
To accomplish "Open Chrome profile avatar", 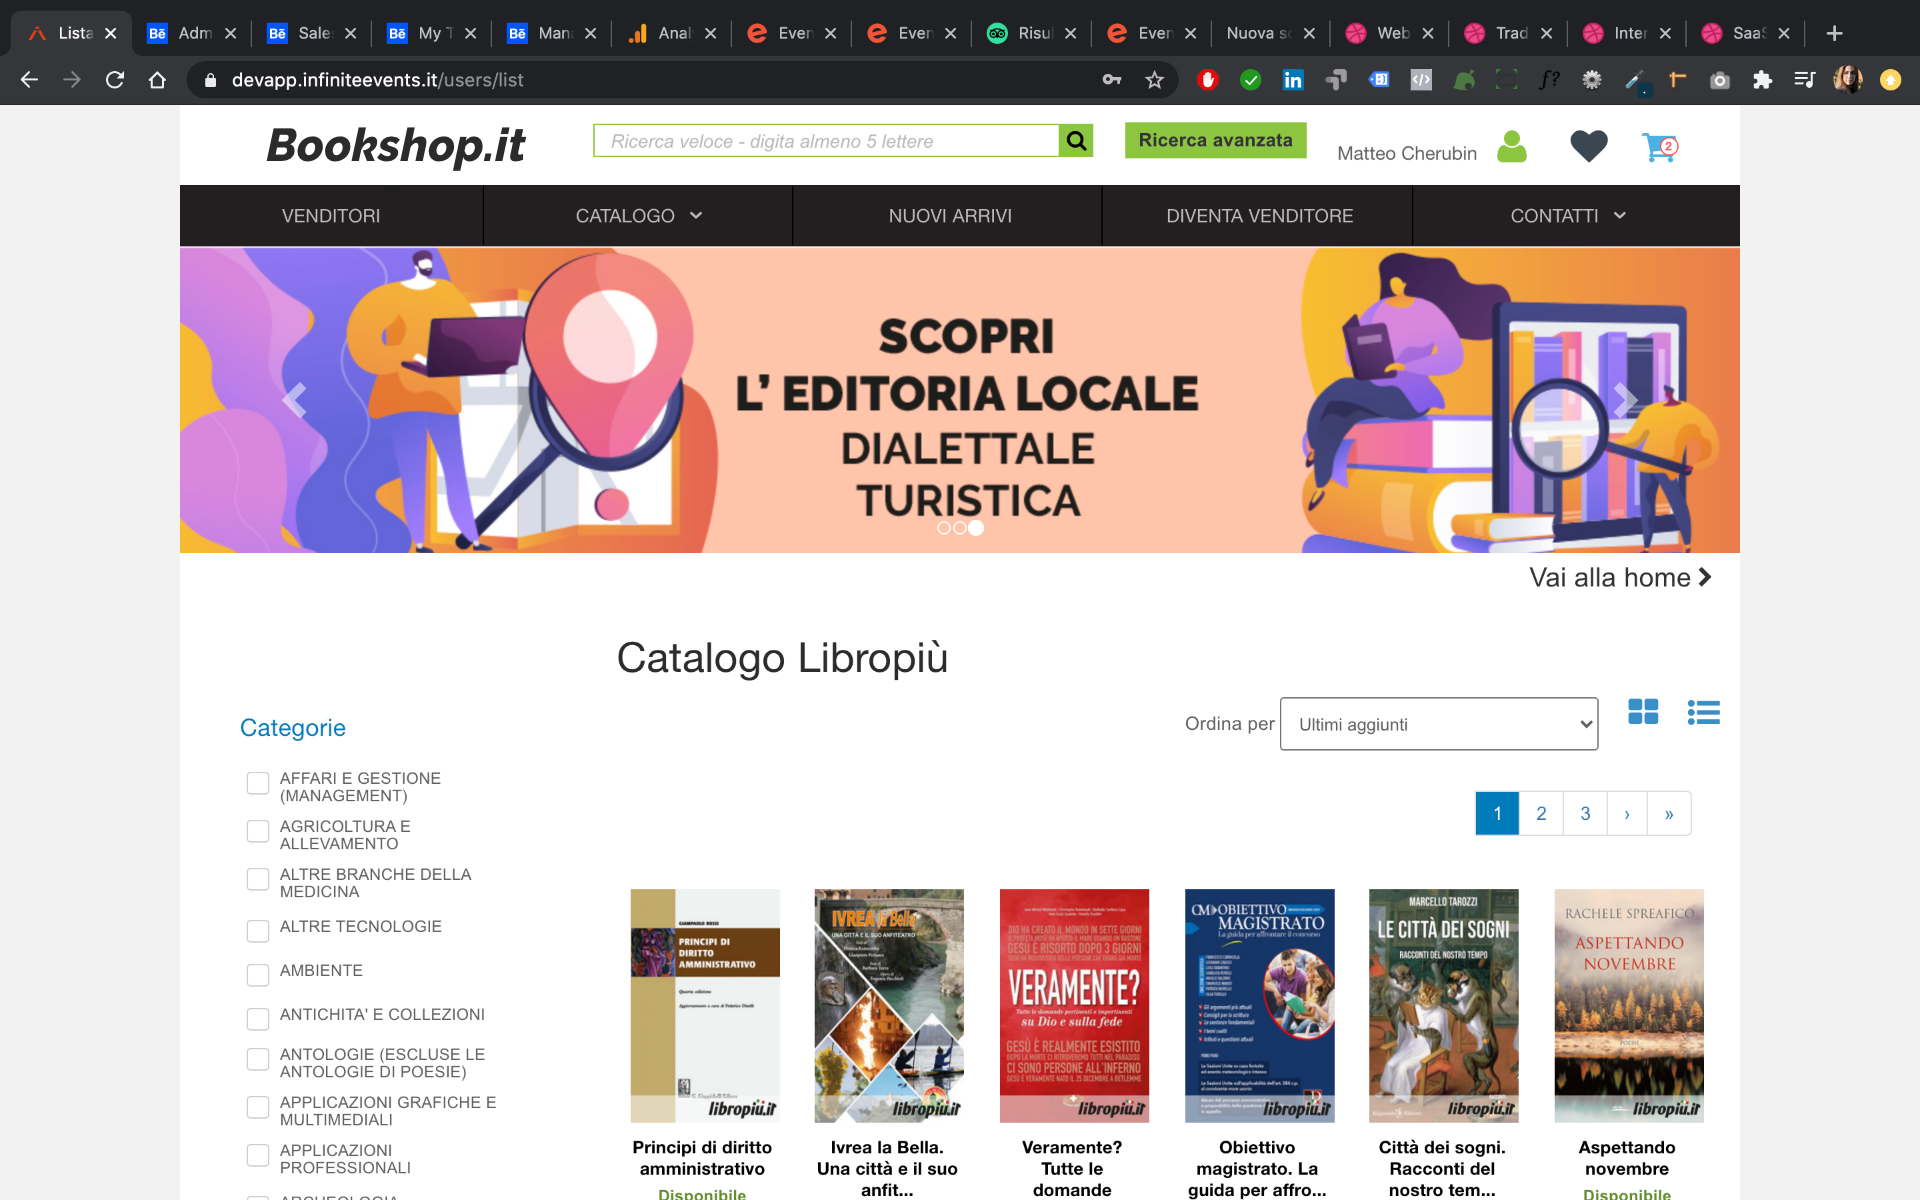I will click(x=1848, y=80).
